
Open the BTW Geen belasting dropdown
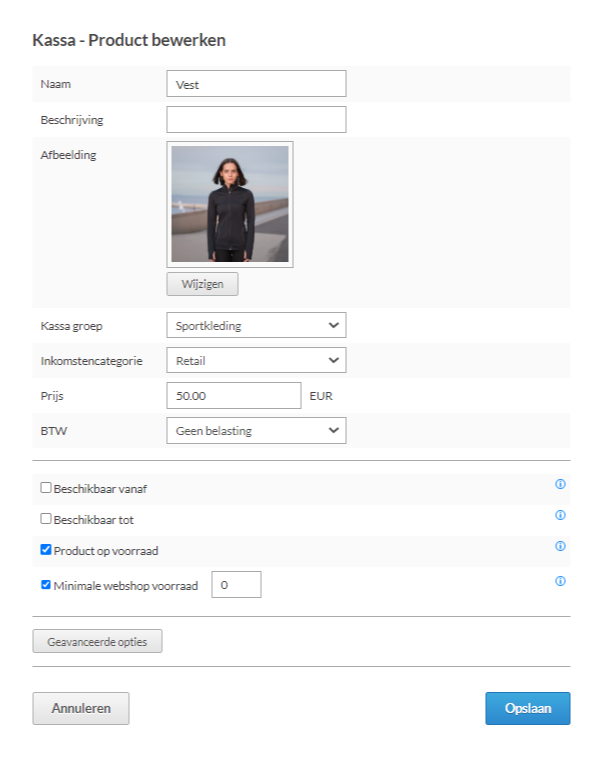(256, 430)
